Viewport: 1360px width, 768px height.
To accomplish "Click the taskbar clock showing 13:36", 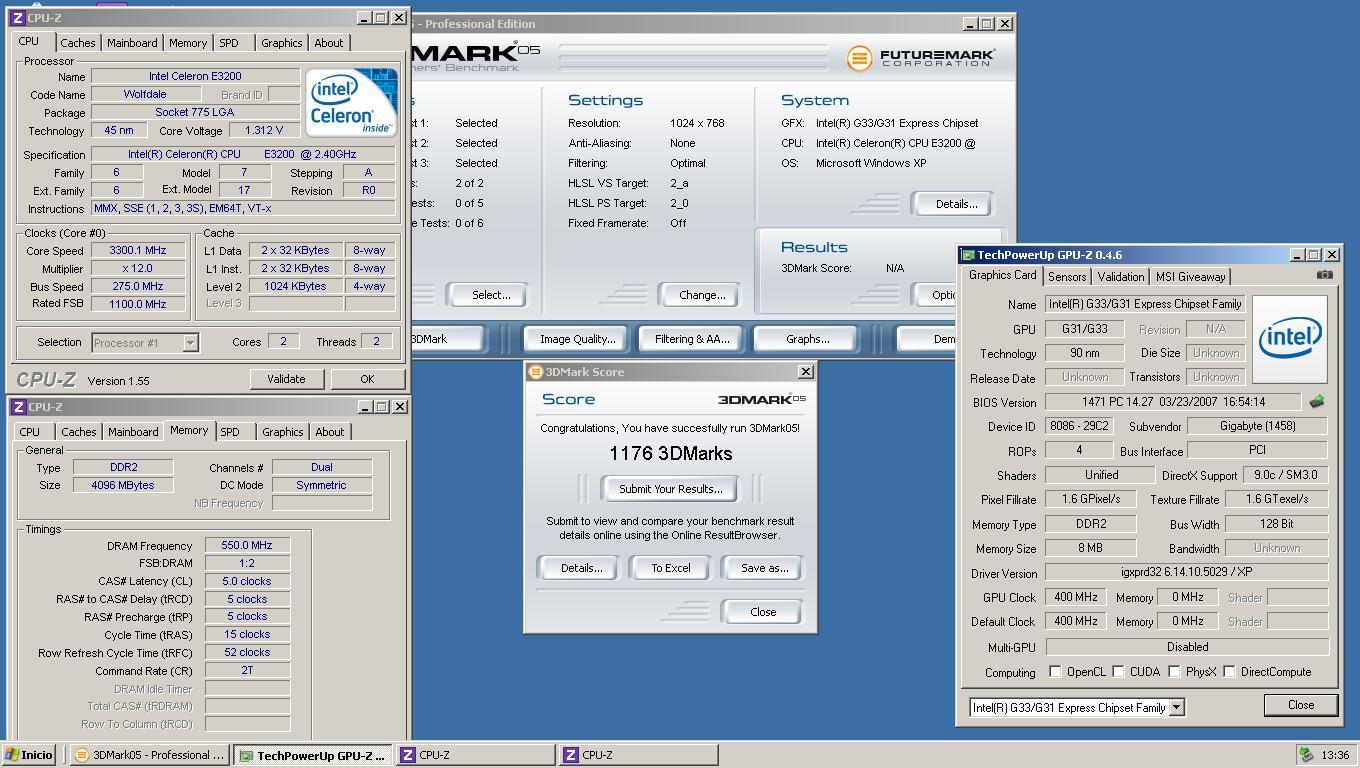I will (x=1334, y=755).
